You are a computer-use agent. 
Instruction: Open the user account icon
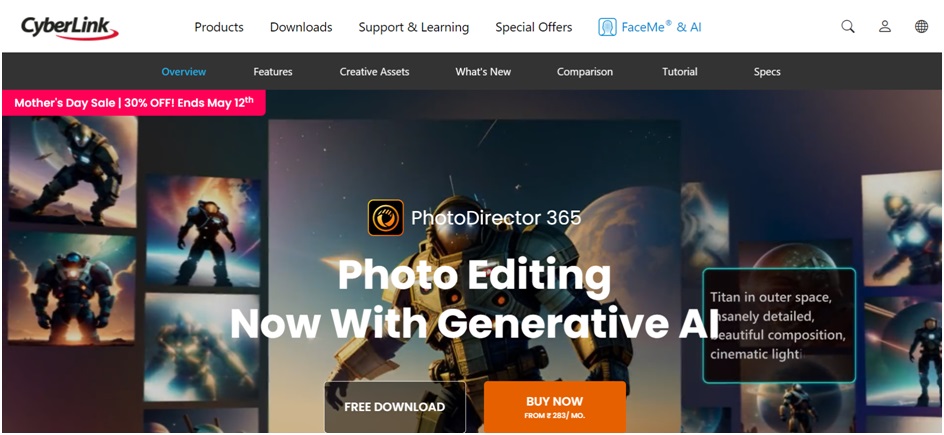coord(884,26)
